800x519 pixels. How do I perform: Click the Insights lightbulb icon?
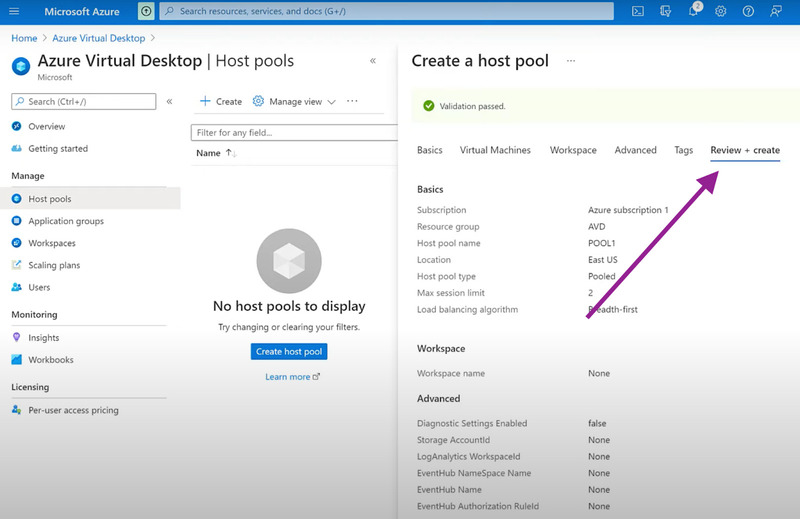(17, 337)
